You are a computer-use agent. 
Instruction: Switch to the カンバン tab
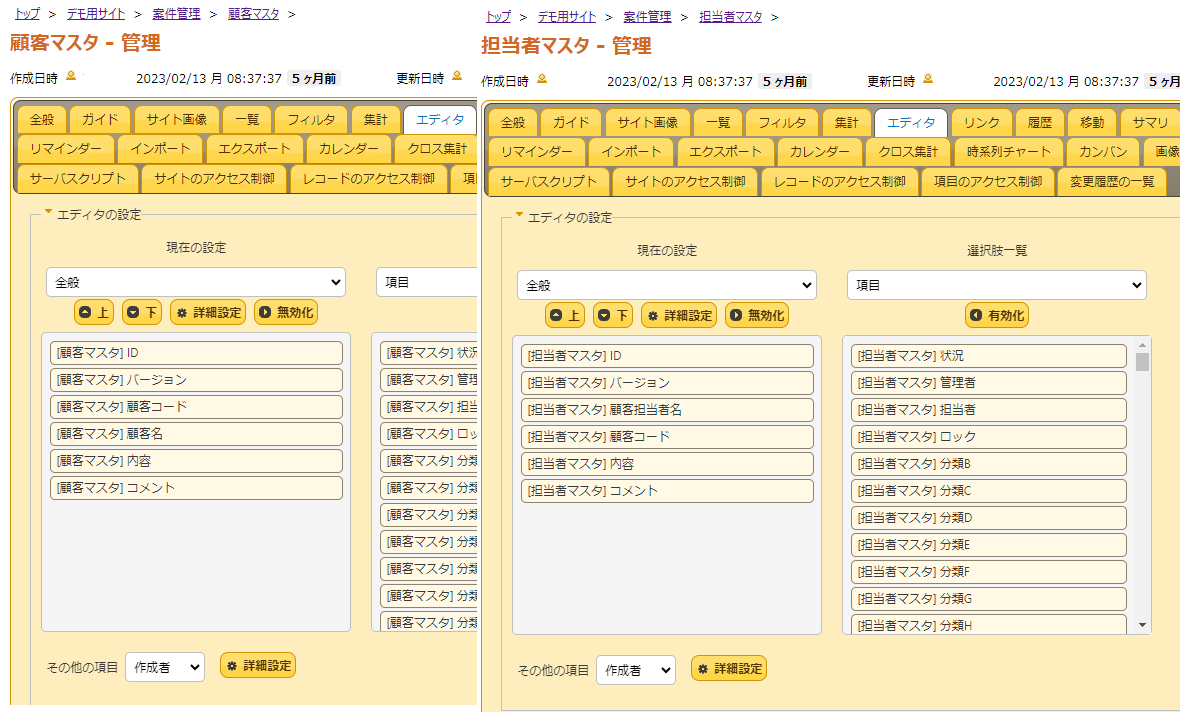[1102, 152]
